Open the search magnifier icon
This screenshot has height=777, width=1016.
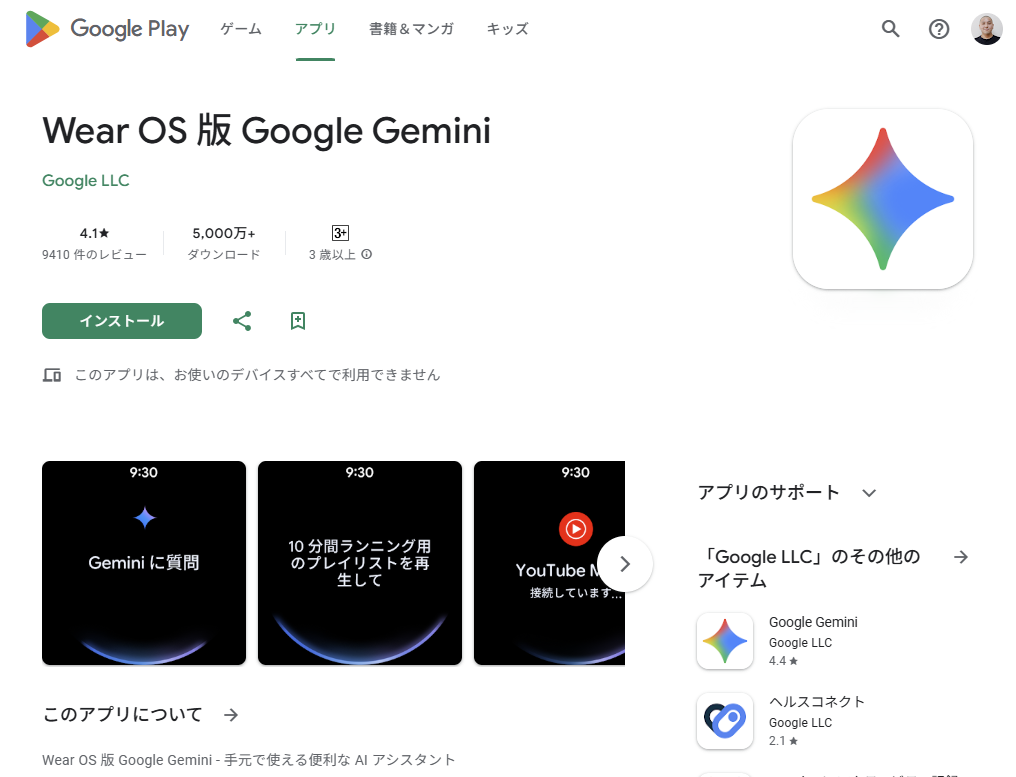pyautogui.click(x=890, y=29)
